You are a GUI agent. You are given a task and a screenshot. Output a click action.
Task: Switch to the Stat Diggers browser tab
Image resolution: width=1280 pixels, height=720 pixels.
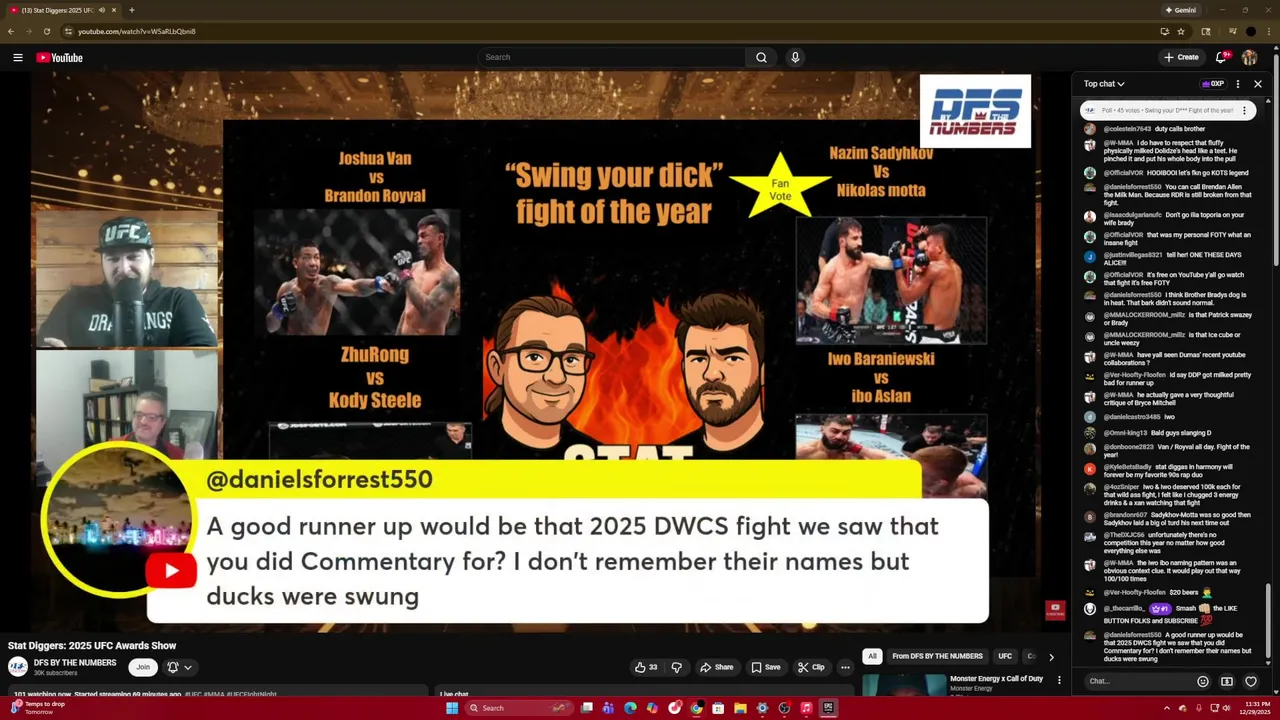pyautogui.click(x=62, y=10)
